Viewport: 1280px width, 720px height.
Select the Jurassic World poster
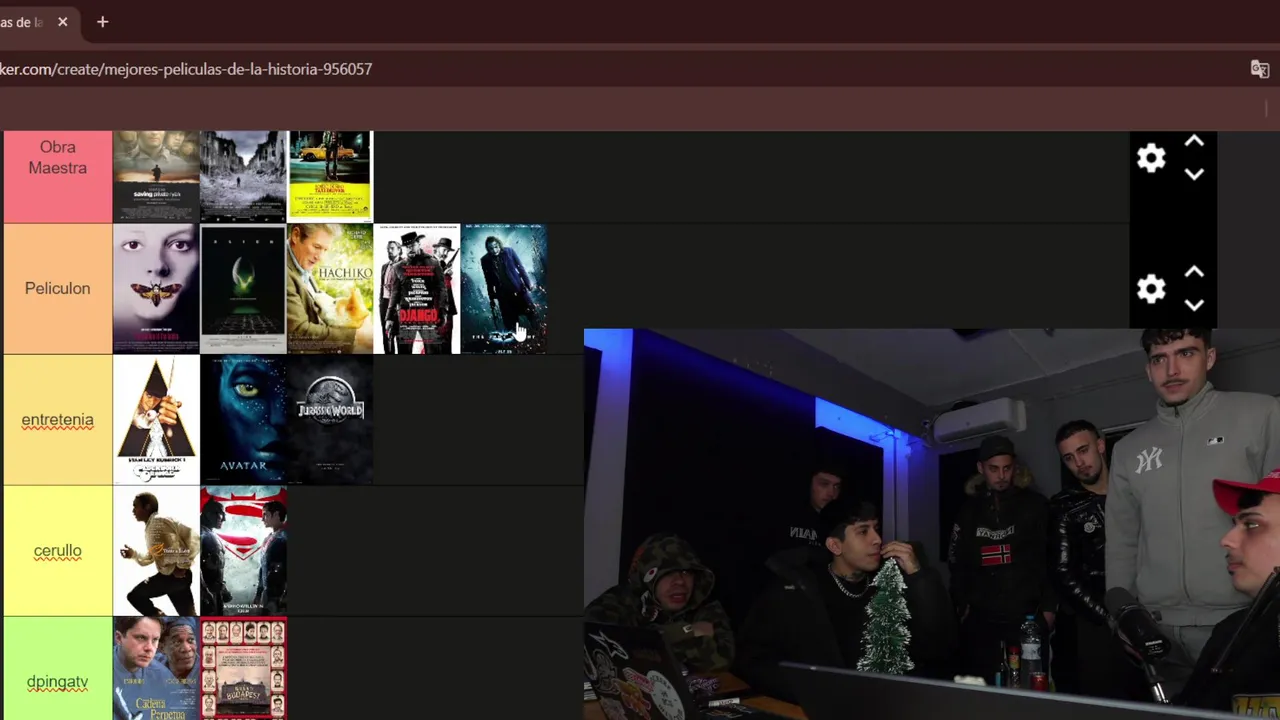(330, 420)
